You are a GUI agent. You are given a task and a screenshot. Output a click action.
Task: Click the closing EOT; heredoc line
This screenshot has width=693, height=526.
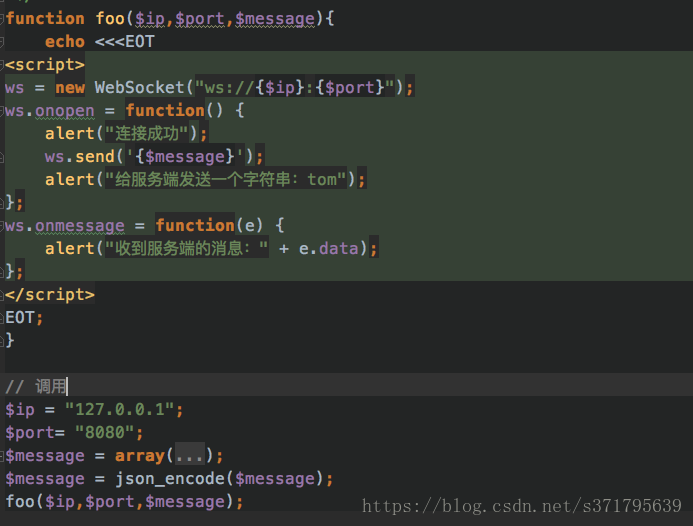pyautogui.click(x=24, y=317)
